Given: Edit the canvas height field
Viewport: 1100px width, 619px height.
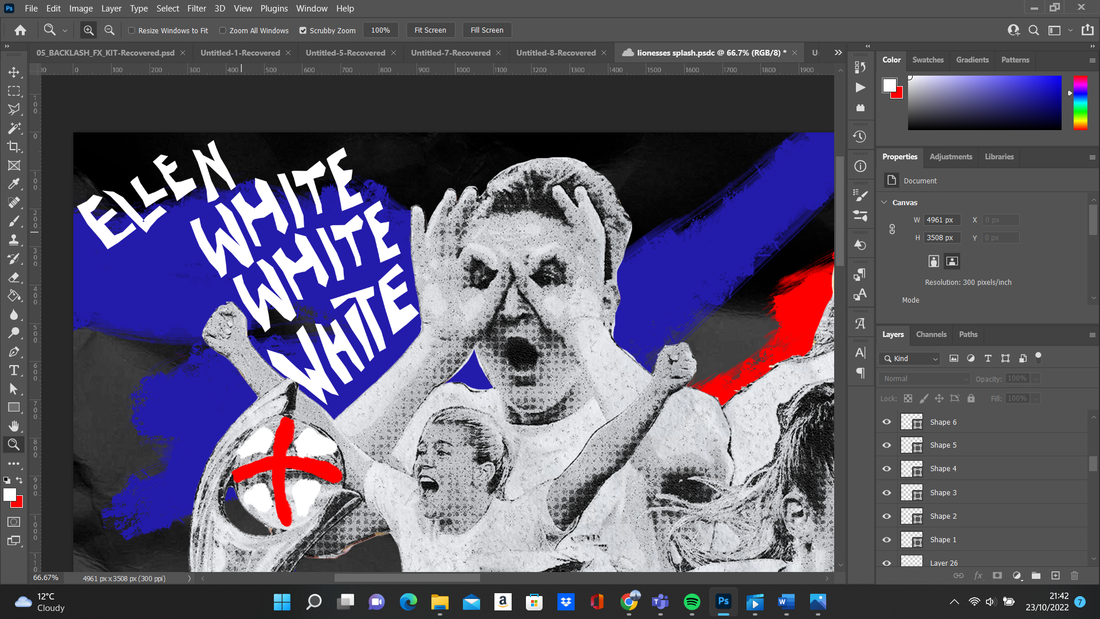Looking at the screenshot, I should [x=941, y=238].
